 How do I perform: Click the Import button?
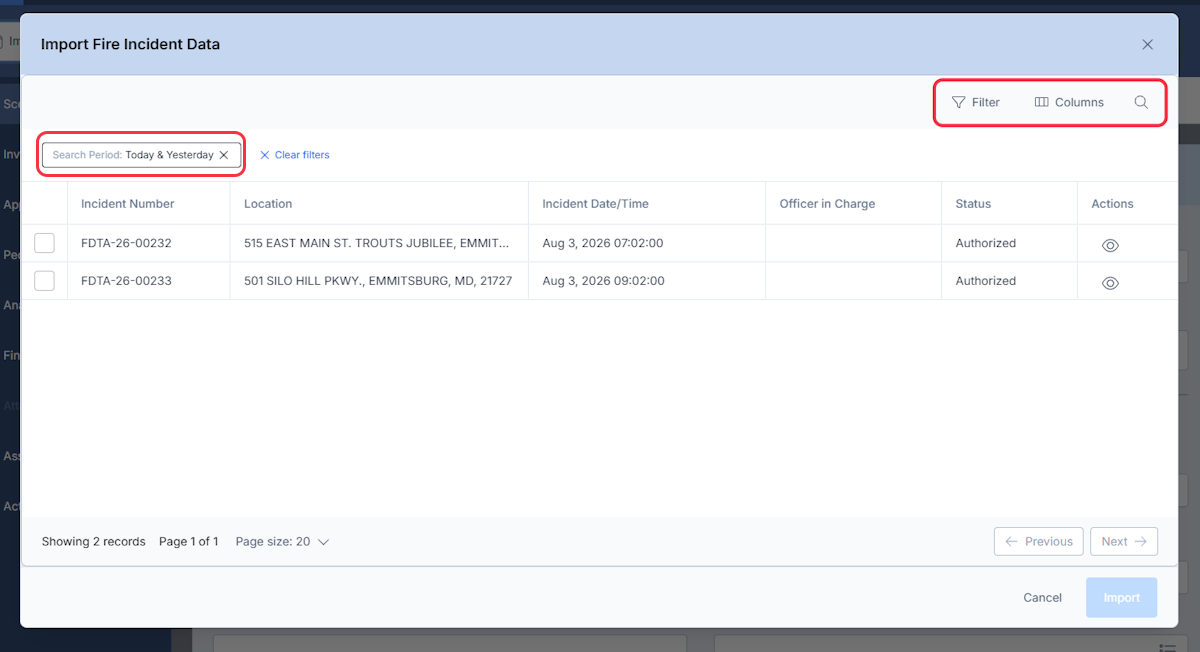(1121, 597)
